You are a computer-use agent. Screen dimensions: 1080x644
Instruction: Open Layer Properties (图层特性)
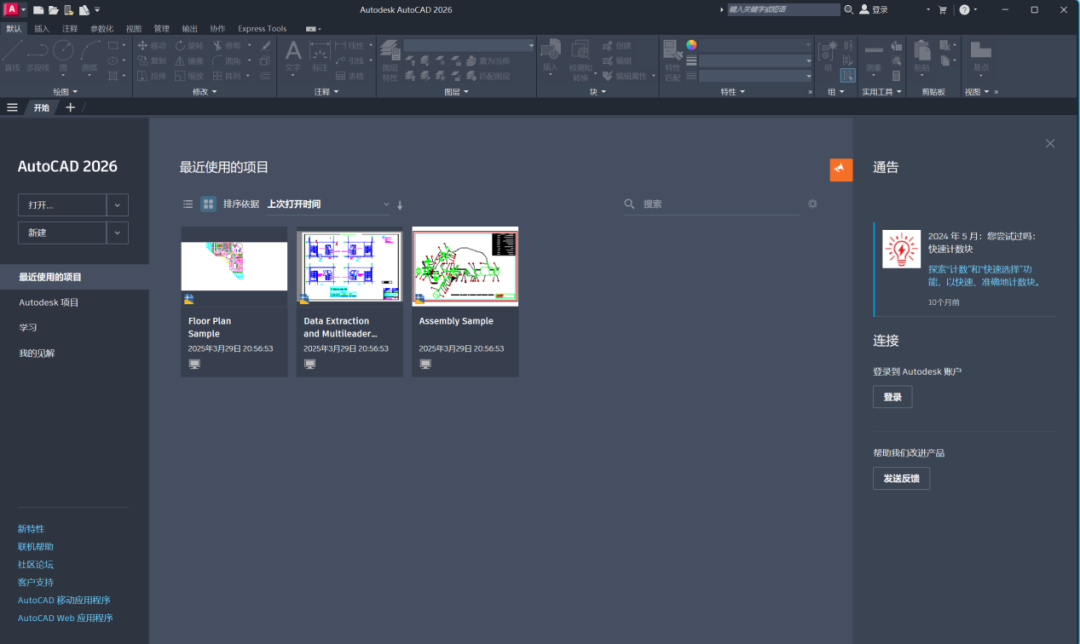pyautogui.click(x=390, y=61)
